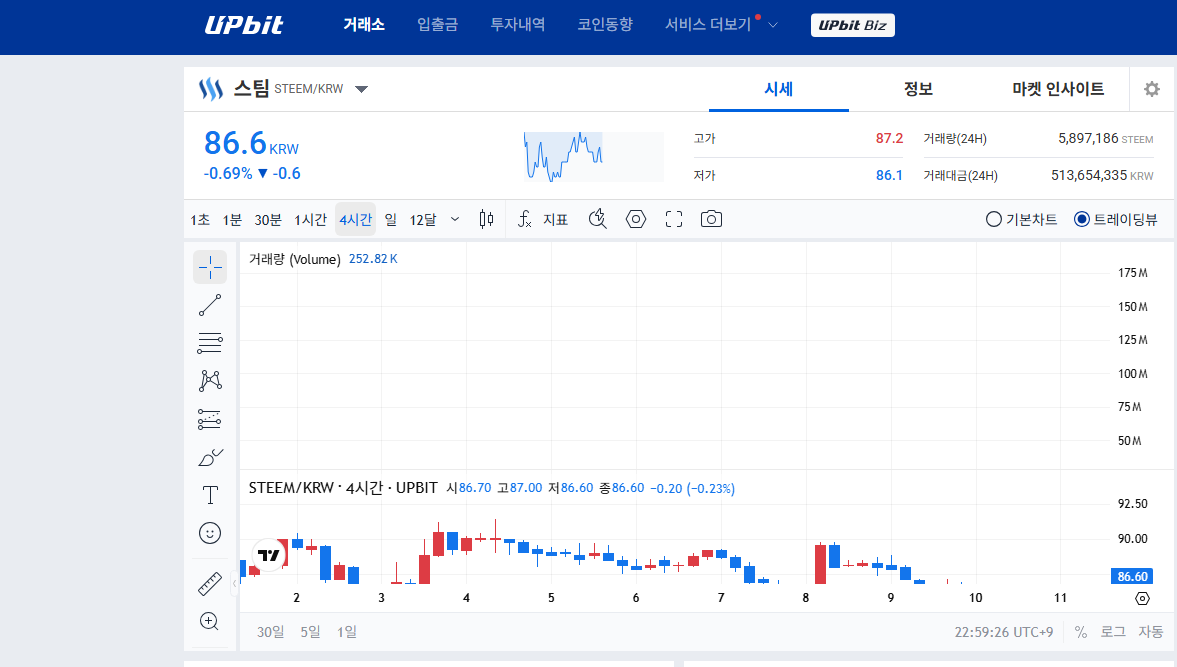Toggle percent scale mode
The image size is (1177, 667).
pyautogui.click(x=1081, y=632)
